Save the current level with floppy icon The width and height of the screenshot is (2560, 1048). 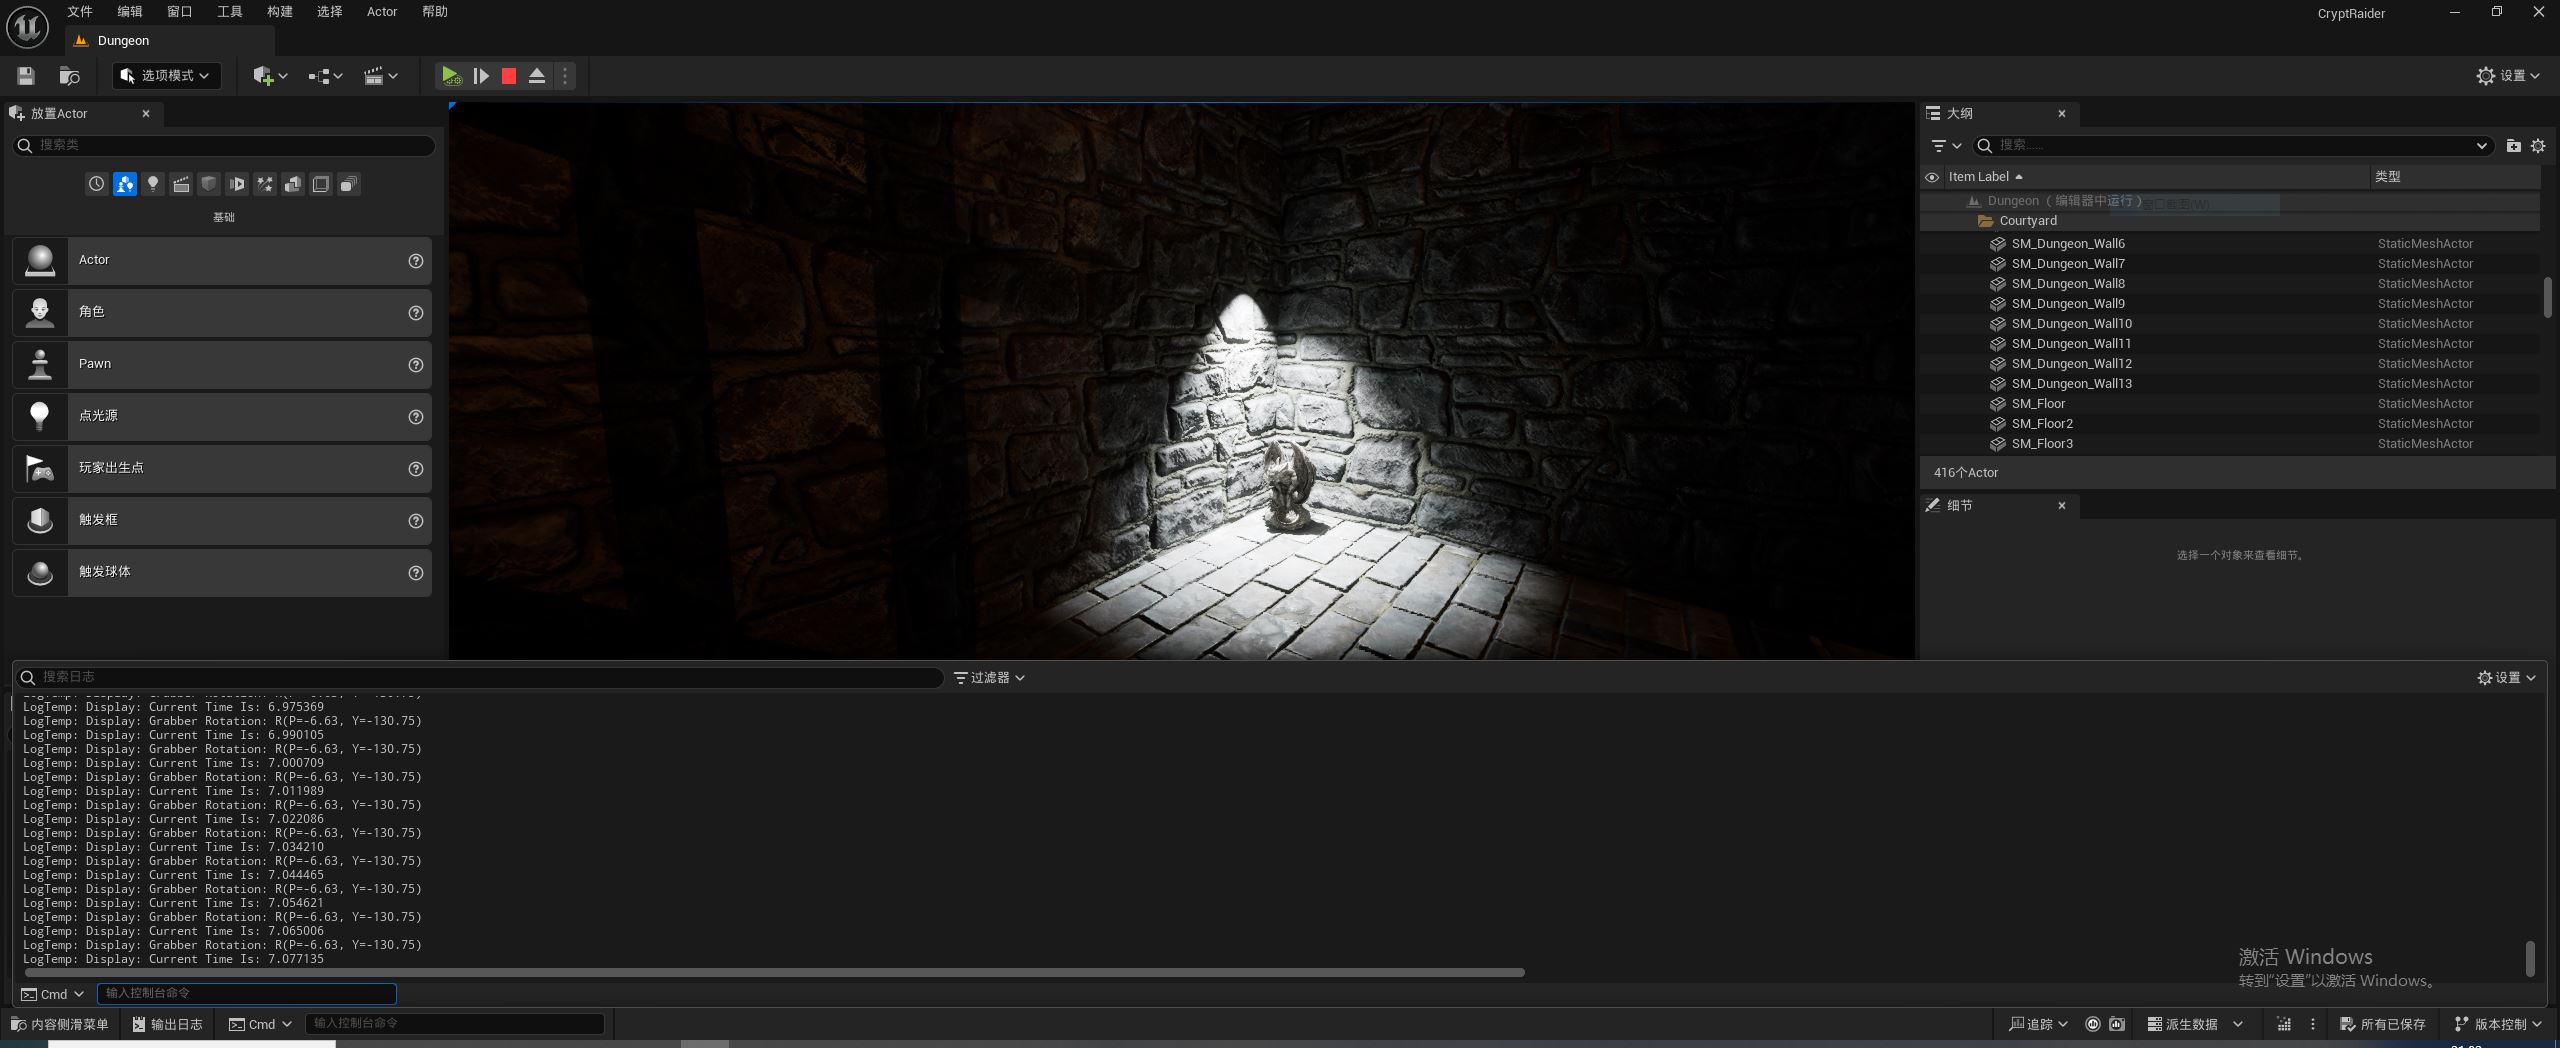pyautogui.click(x=26, y=76)
